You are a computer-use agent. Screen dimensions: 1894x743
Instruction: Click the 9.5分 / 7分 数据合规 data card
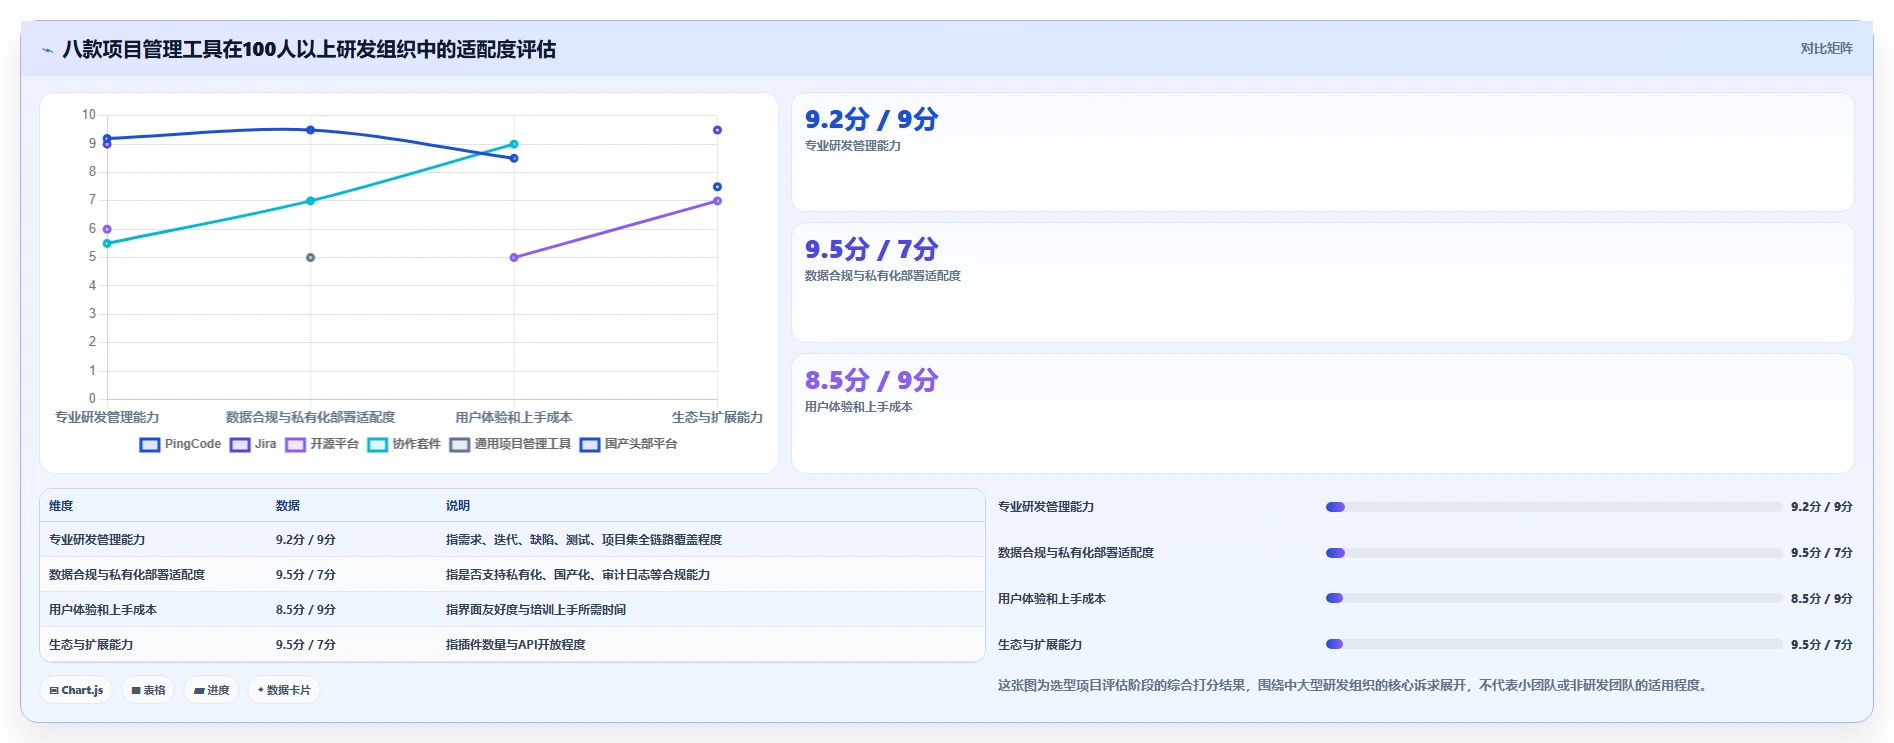click(x=1322, y=282)
